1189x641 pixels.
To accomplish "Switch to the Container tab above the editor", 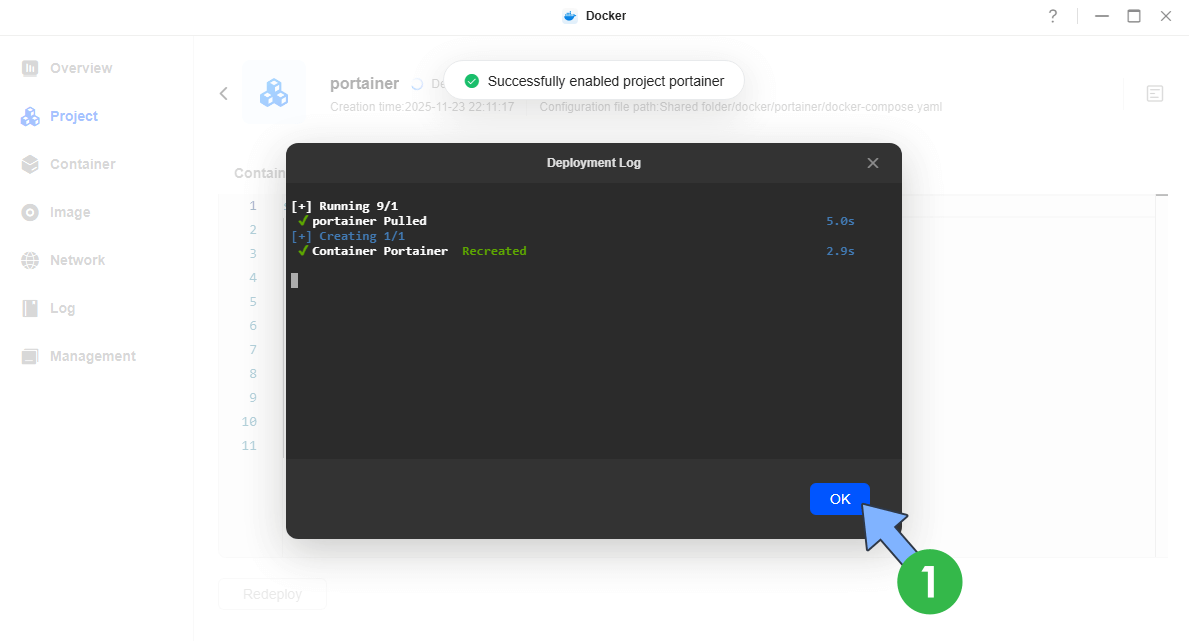I will [258, 173].
